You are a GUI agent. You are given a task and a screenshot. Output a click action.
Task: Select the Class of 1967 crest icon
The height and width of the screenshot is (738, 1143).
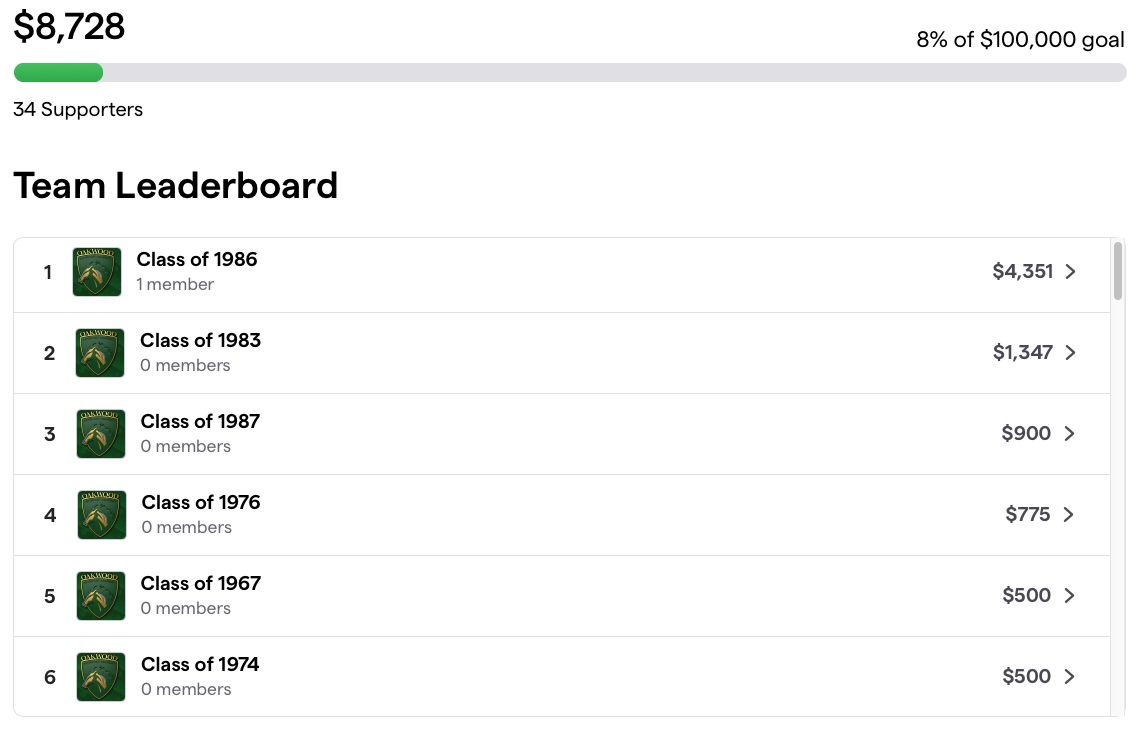[101, 596]
